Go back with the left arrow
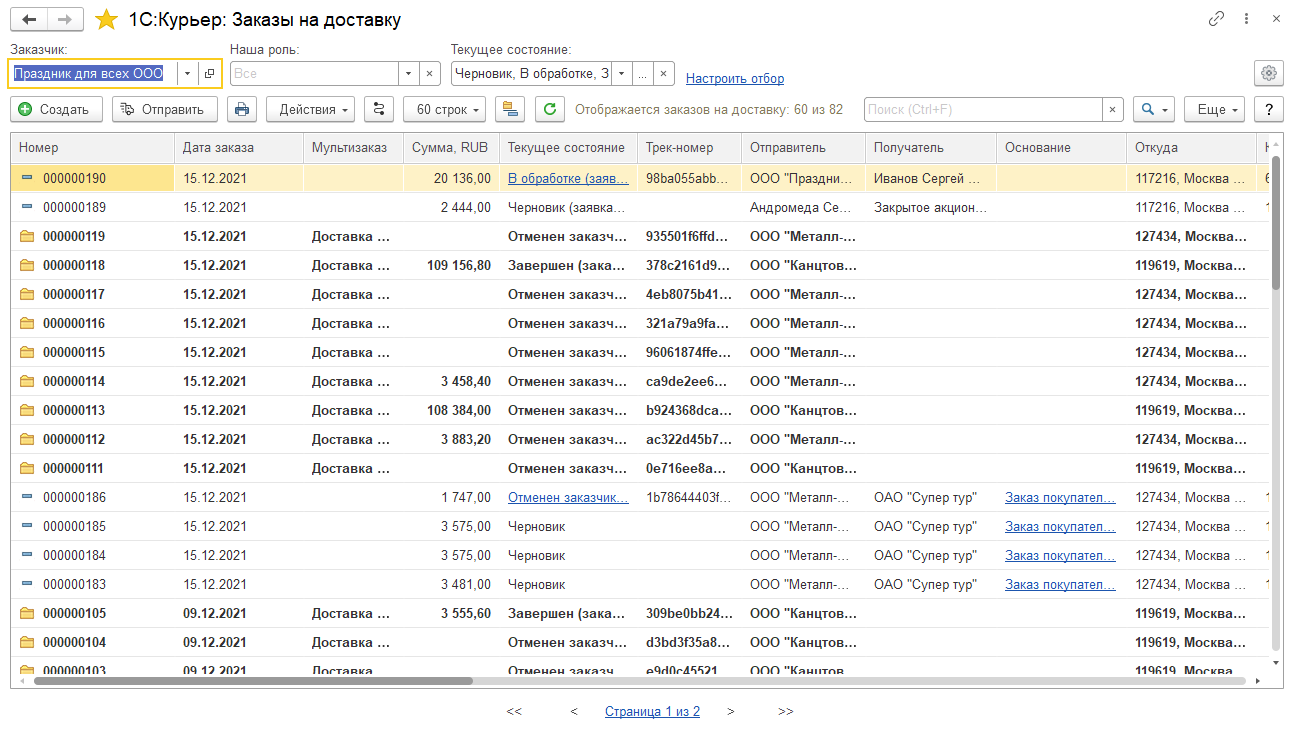This screenshot has height=737, width=1302. point(30,20)
